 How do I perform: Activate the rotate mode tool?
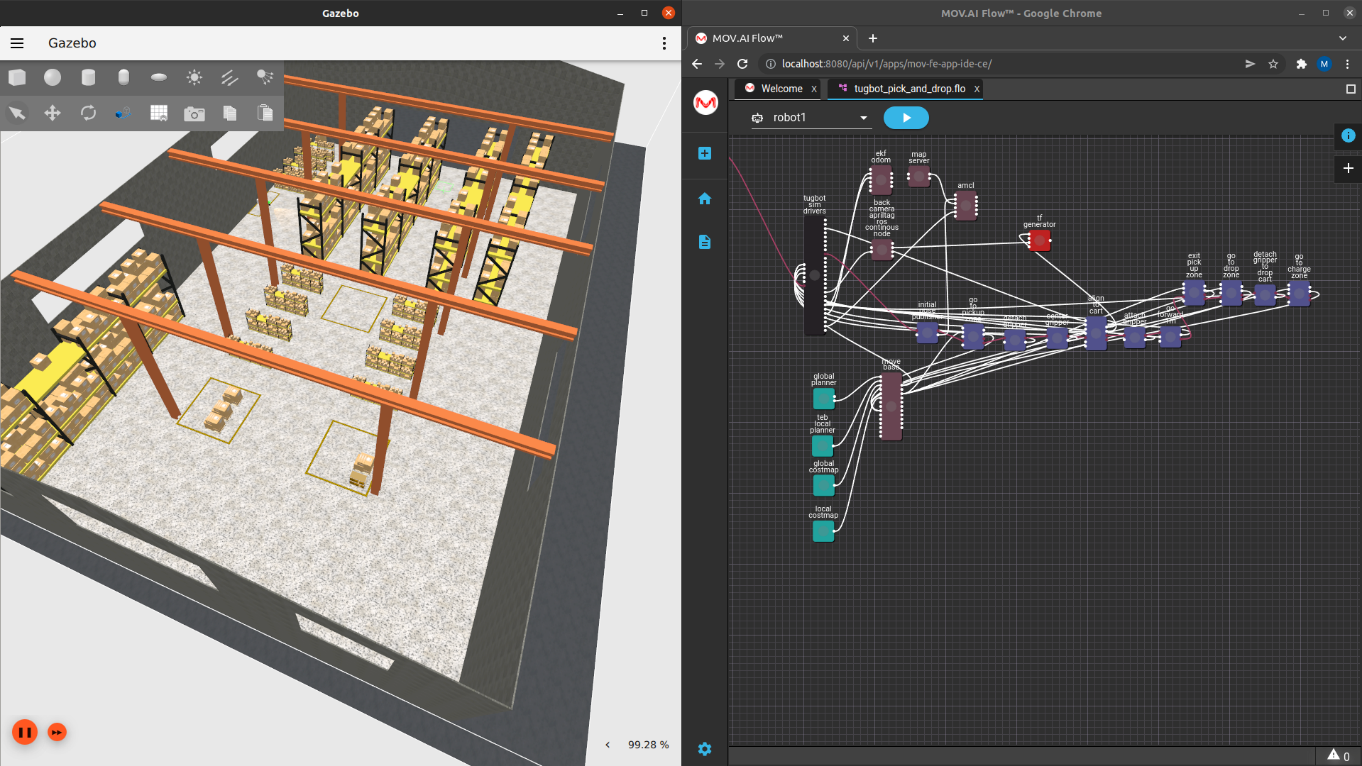click(88, 113)
